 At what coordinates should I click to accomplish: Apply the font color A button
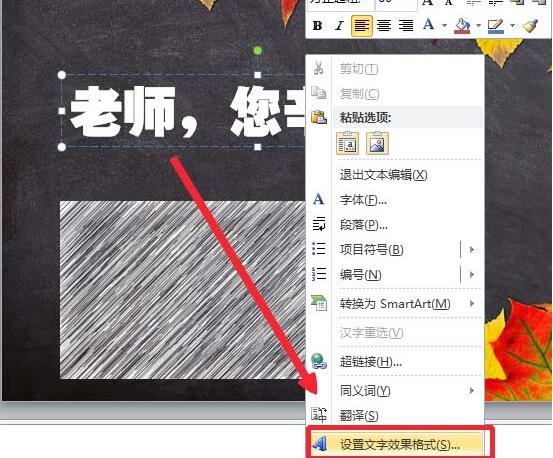(x=429, y=25)
